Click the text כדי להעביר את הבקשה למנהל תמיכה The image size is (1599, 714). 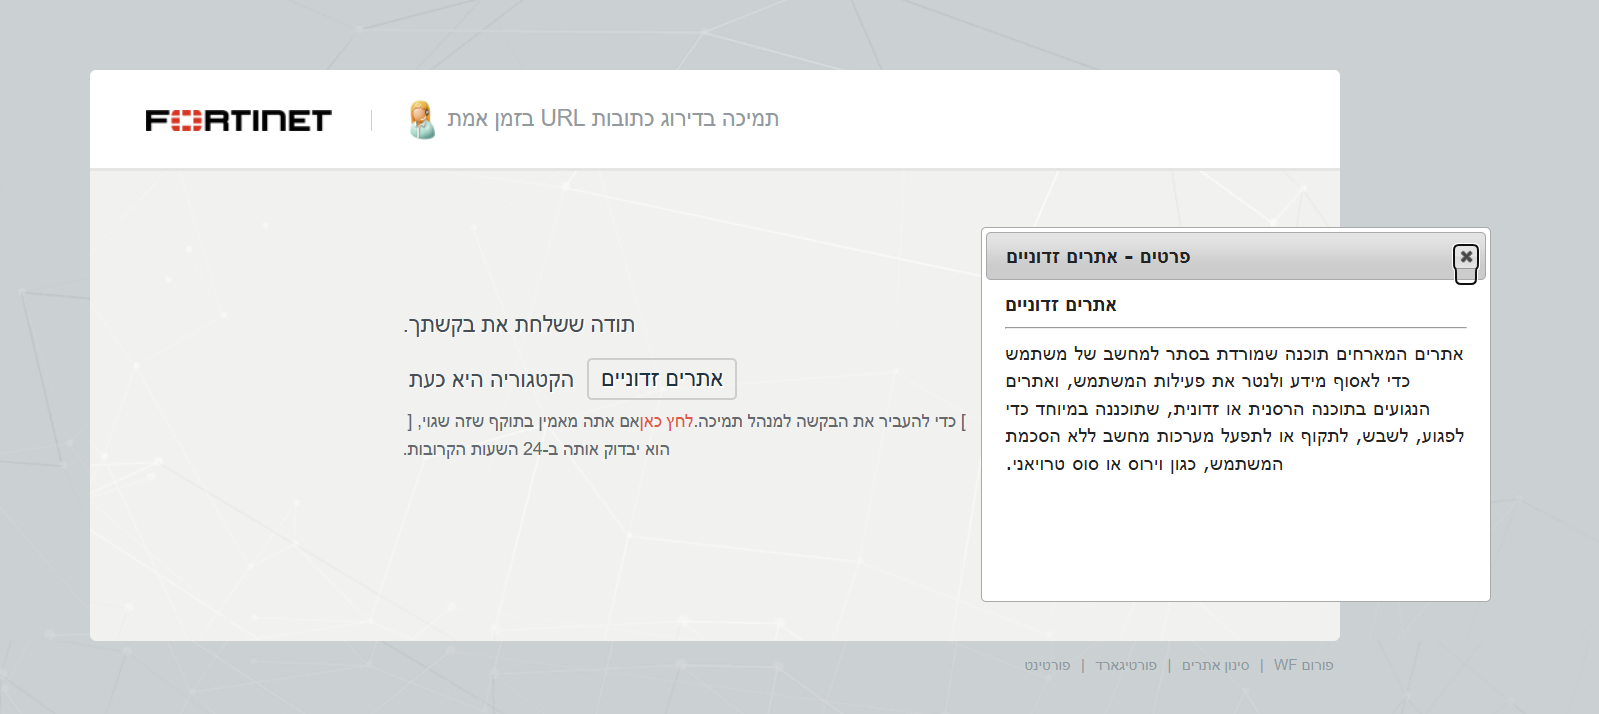[826, 422]
